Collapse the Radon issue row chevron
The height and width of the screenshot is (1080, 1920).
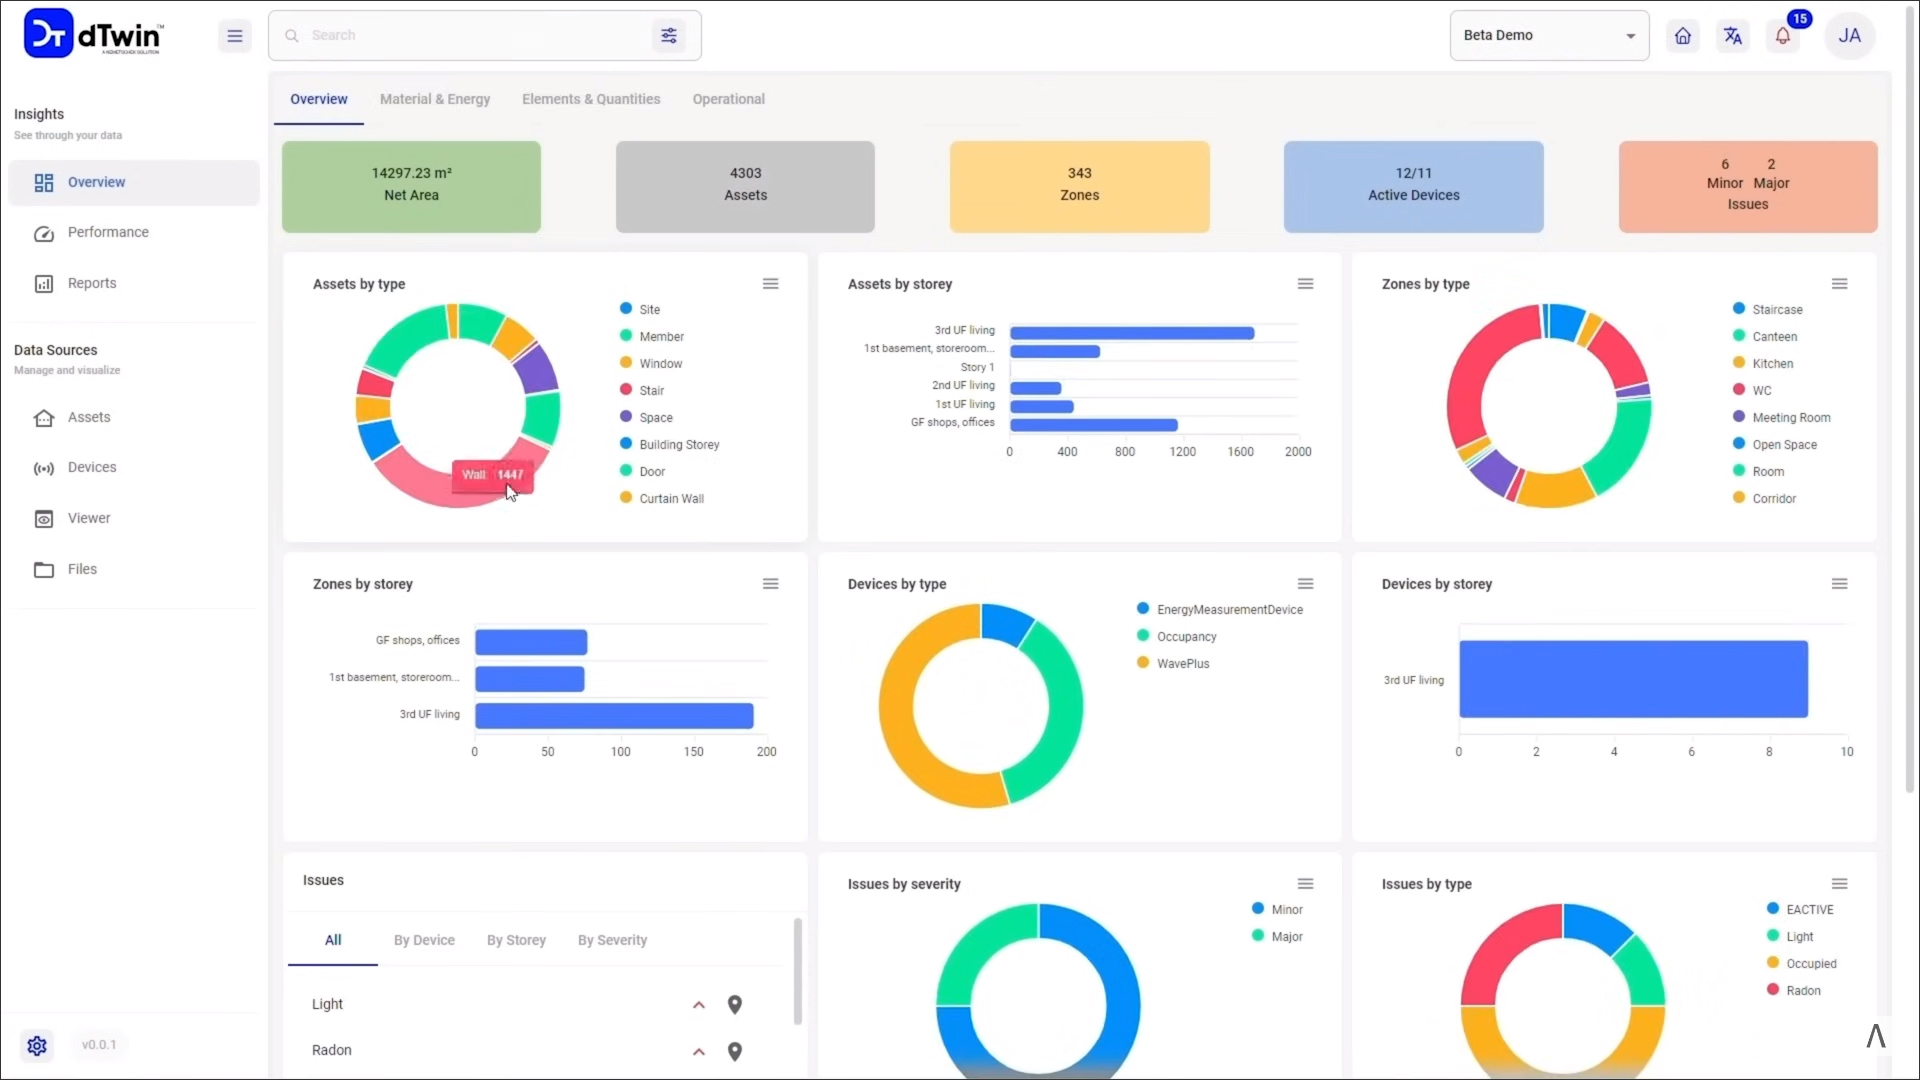click(x=699, y=1052)
